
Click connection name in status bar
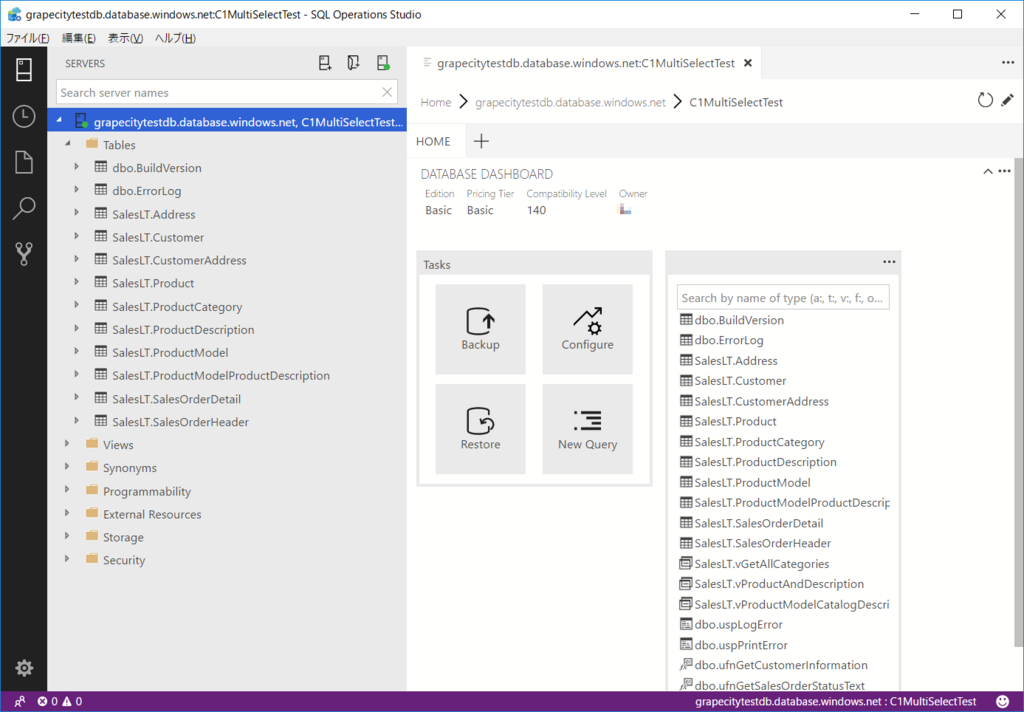point(835,702)
